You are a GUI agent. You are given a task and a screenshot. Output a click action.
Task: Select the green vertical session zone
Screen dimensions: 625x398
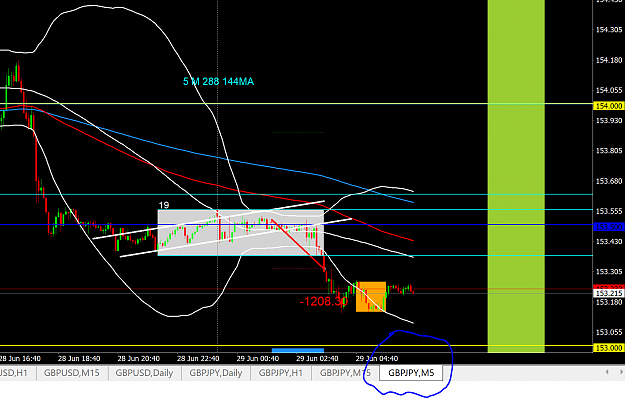tap(516, 176)
